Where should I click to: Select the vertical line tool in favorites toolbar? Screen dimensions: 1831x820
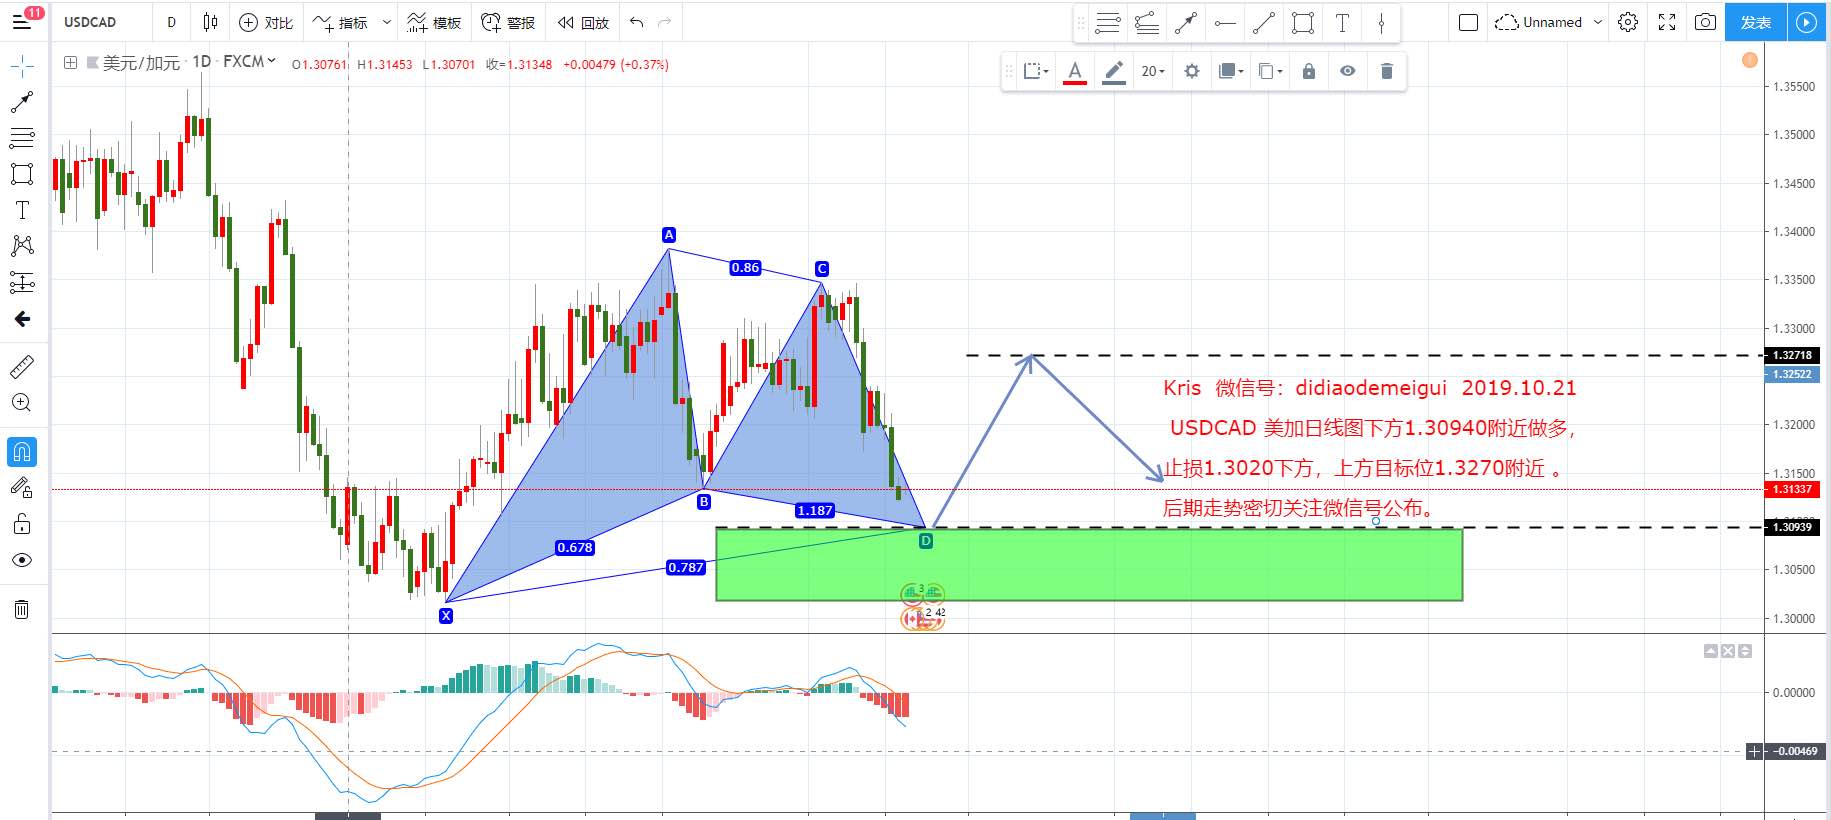pos(1381,23)
